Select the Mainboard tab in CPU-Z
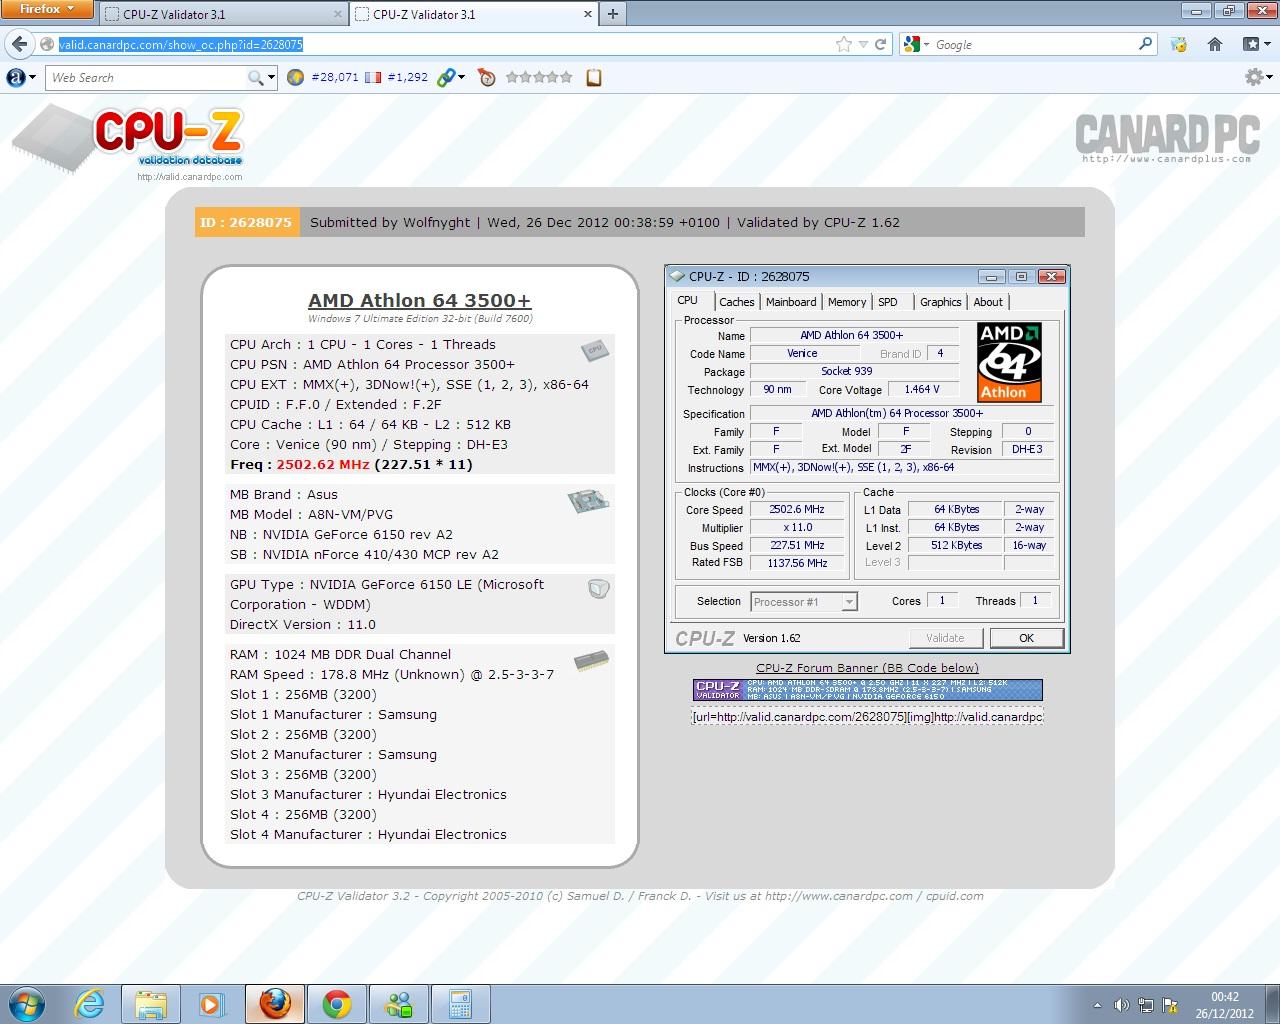The height and width of the screenshot is (1024, 1280). click(791, 302)
